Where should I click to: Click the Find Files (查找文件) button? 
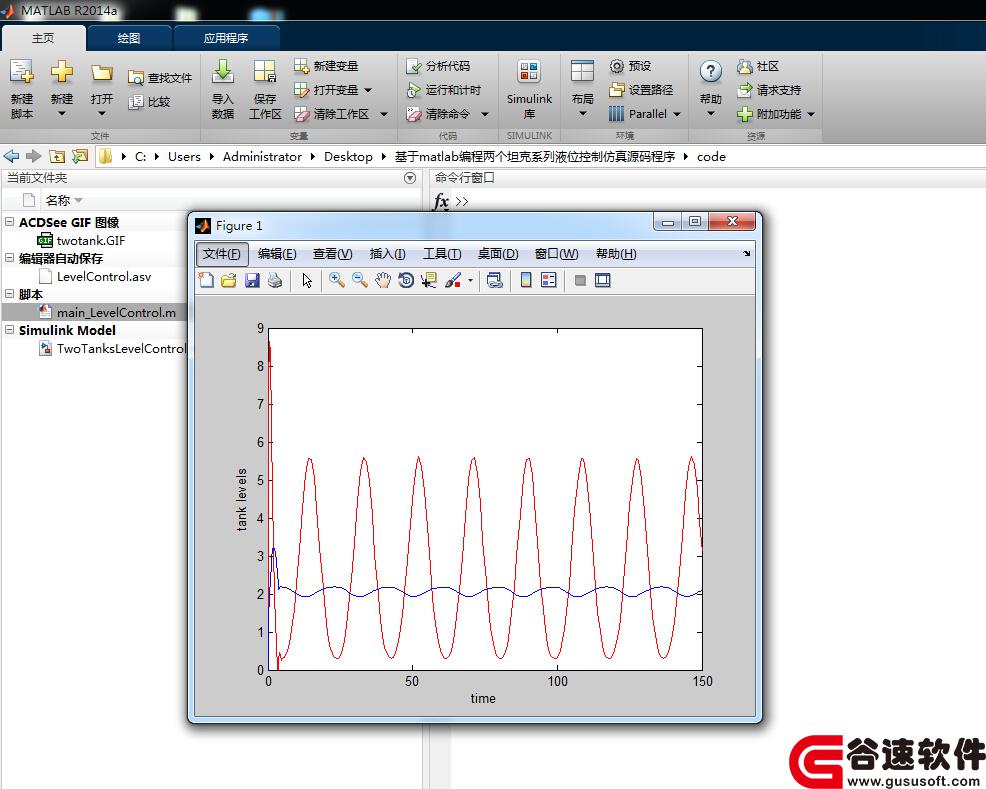pyautogui.click(x=160, y=77)
